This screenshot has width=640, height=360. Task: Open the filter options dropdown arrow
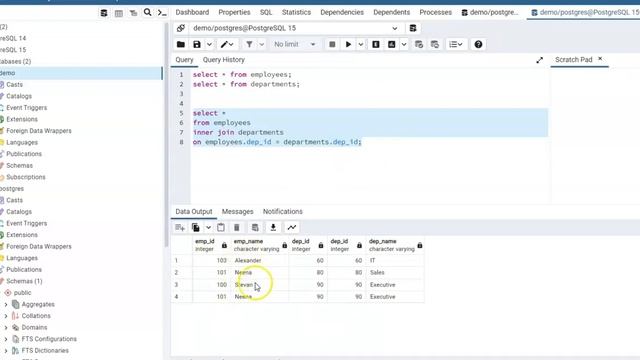point(262,44)
